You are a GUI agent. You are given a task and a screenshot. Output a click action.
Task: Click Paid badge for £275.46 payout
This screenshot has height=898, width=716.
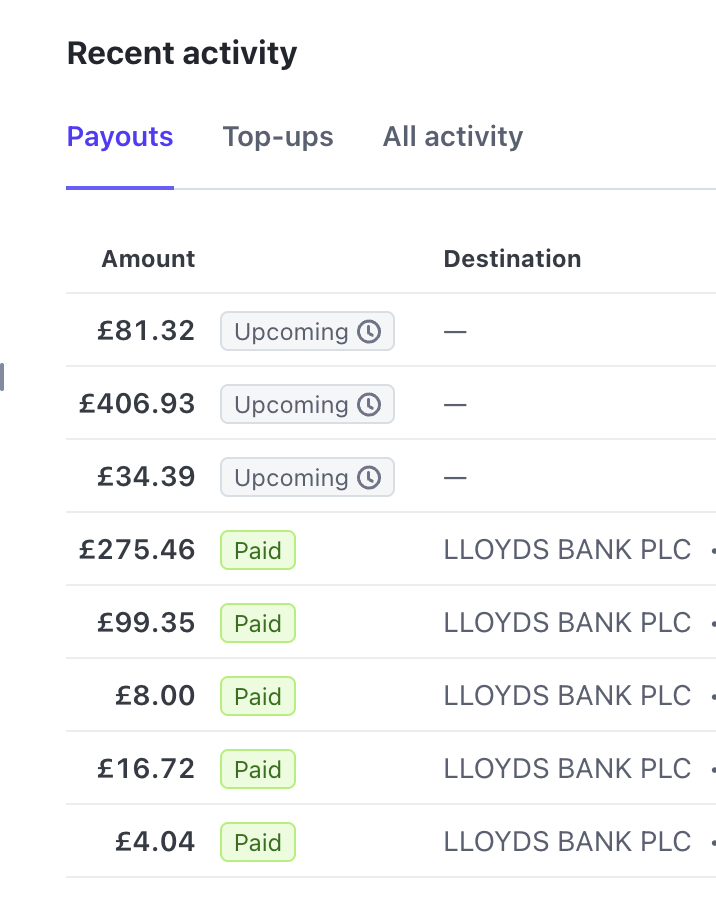pos(258,550)
